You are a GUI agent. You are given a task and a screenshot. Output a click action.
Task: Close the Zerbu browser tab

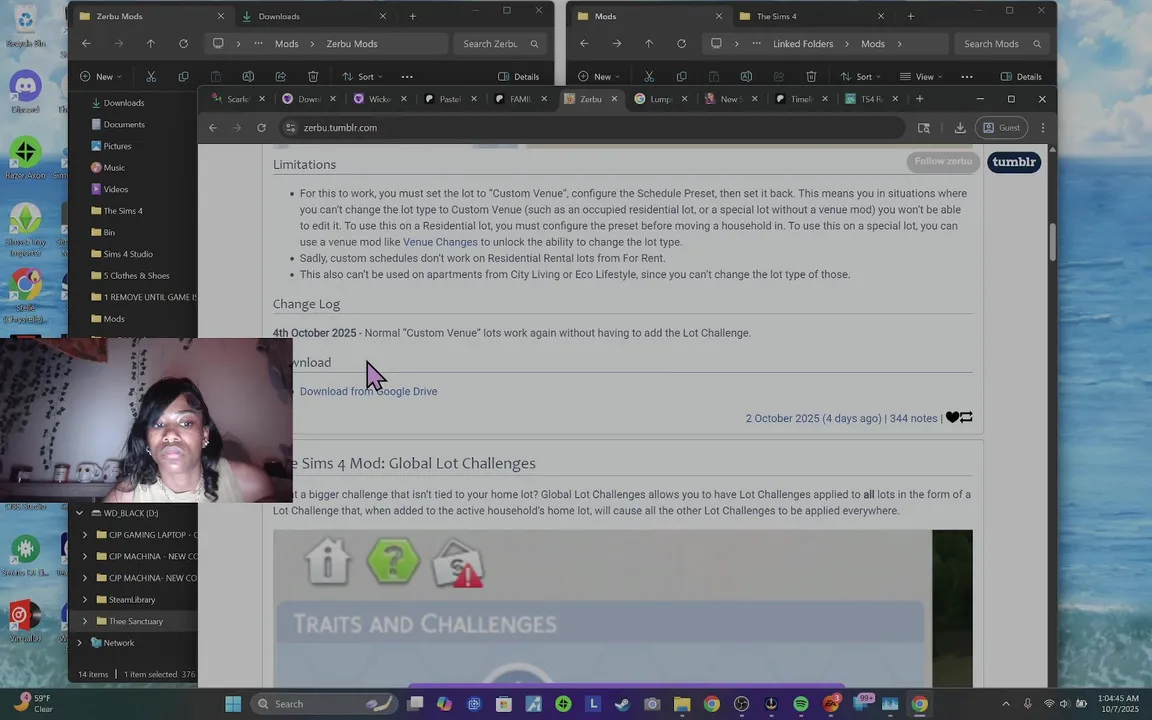tap(614, 99)
